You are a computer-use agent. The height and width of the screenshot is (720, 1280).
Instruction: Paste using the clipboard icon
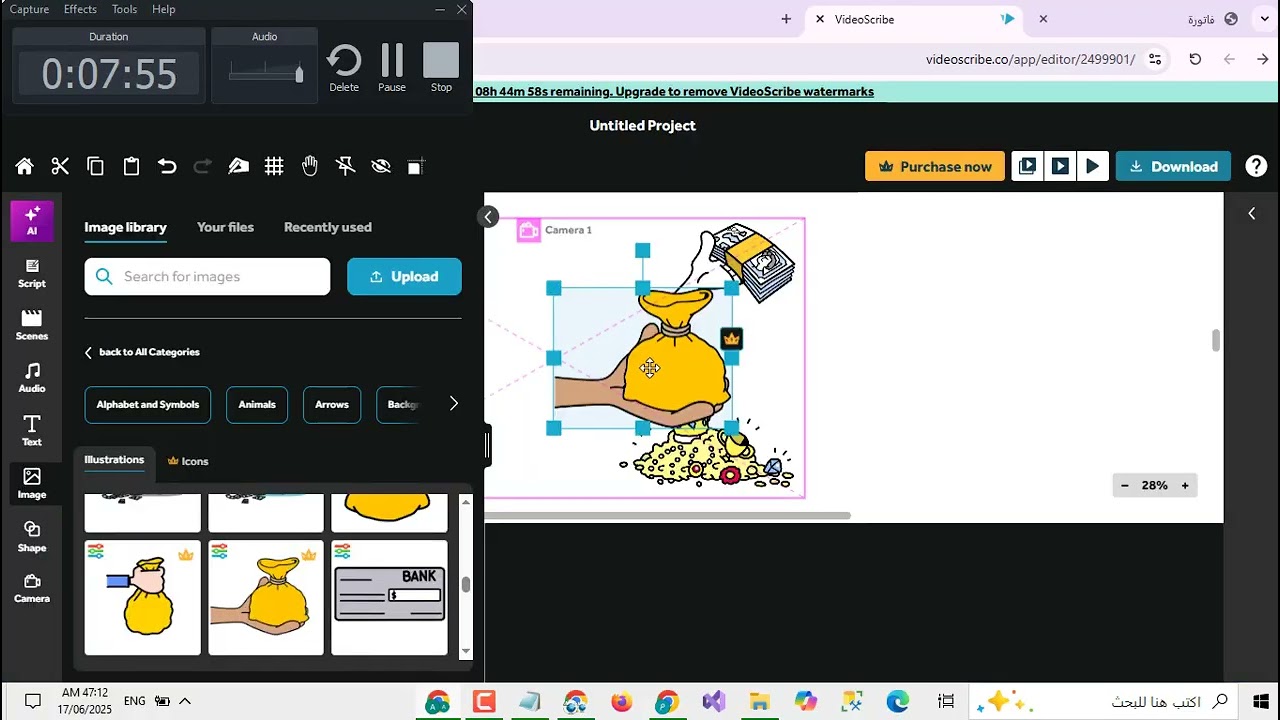tap(131, 167)
